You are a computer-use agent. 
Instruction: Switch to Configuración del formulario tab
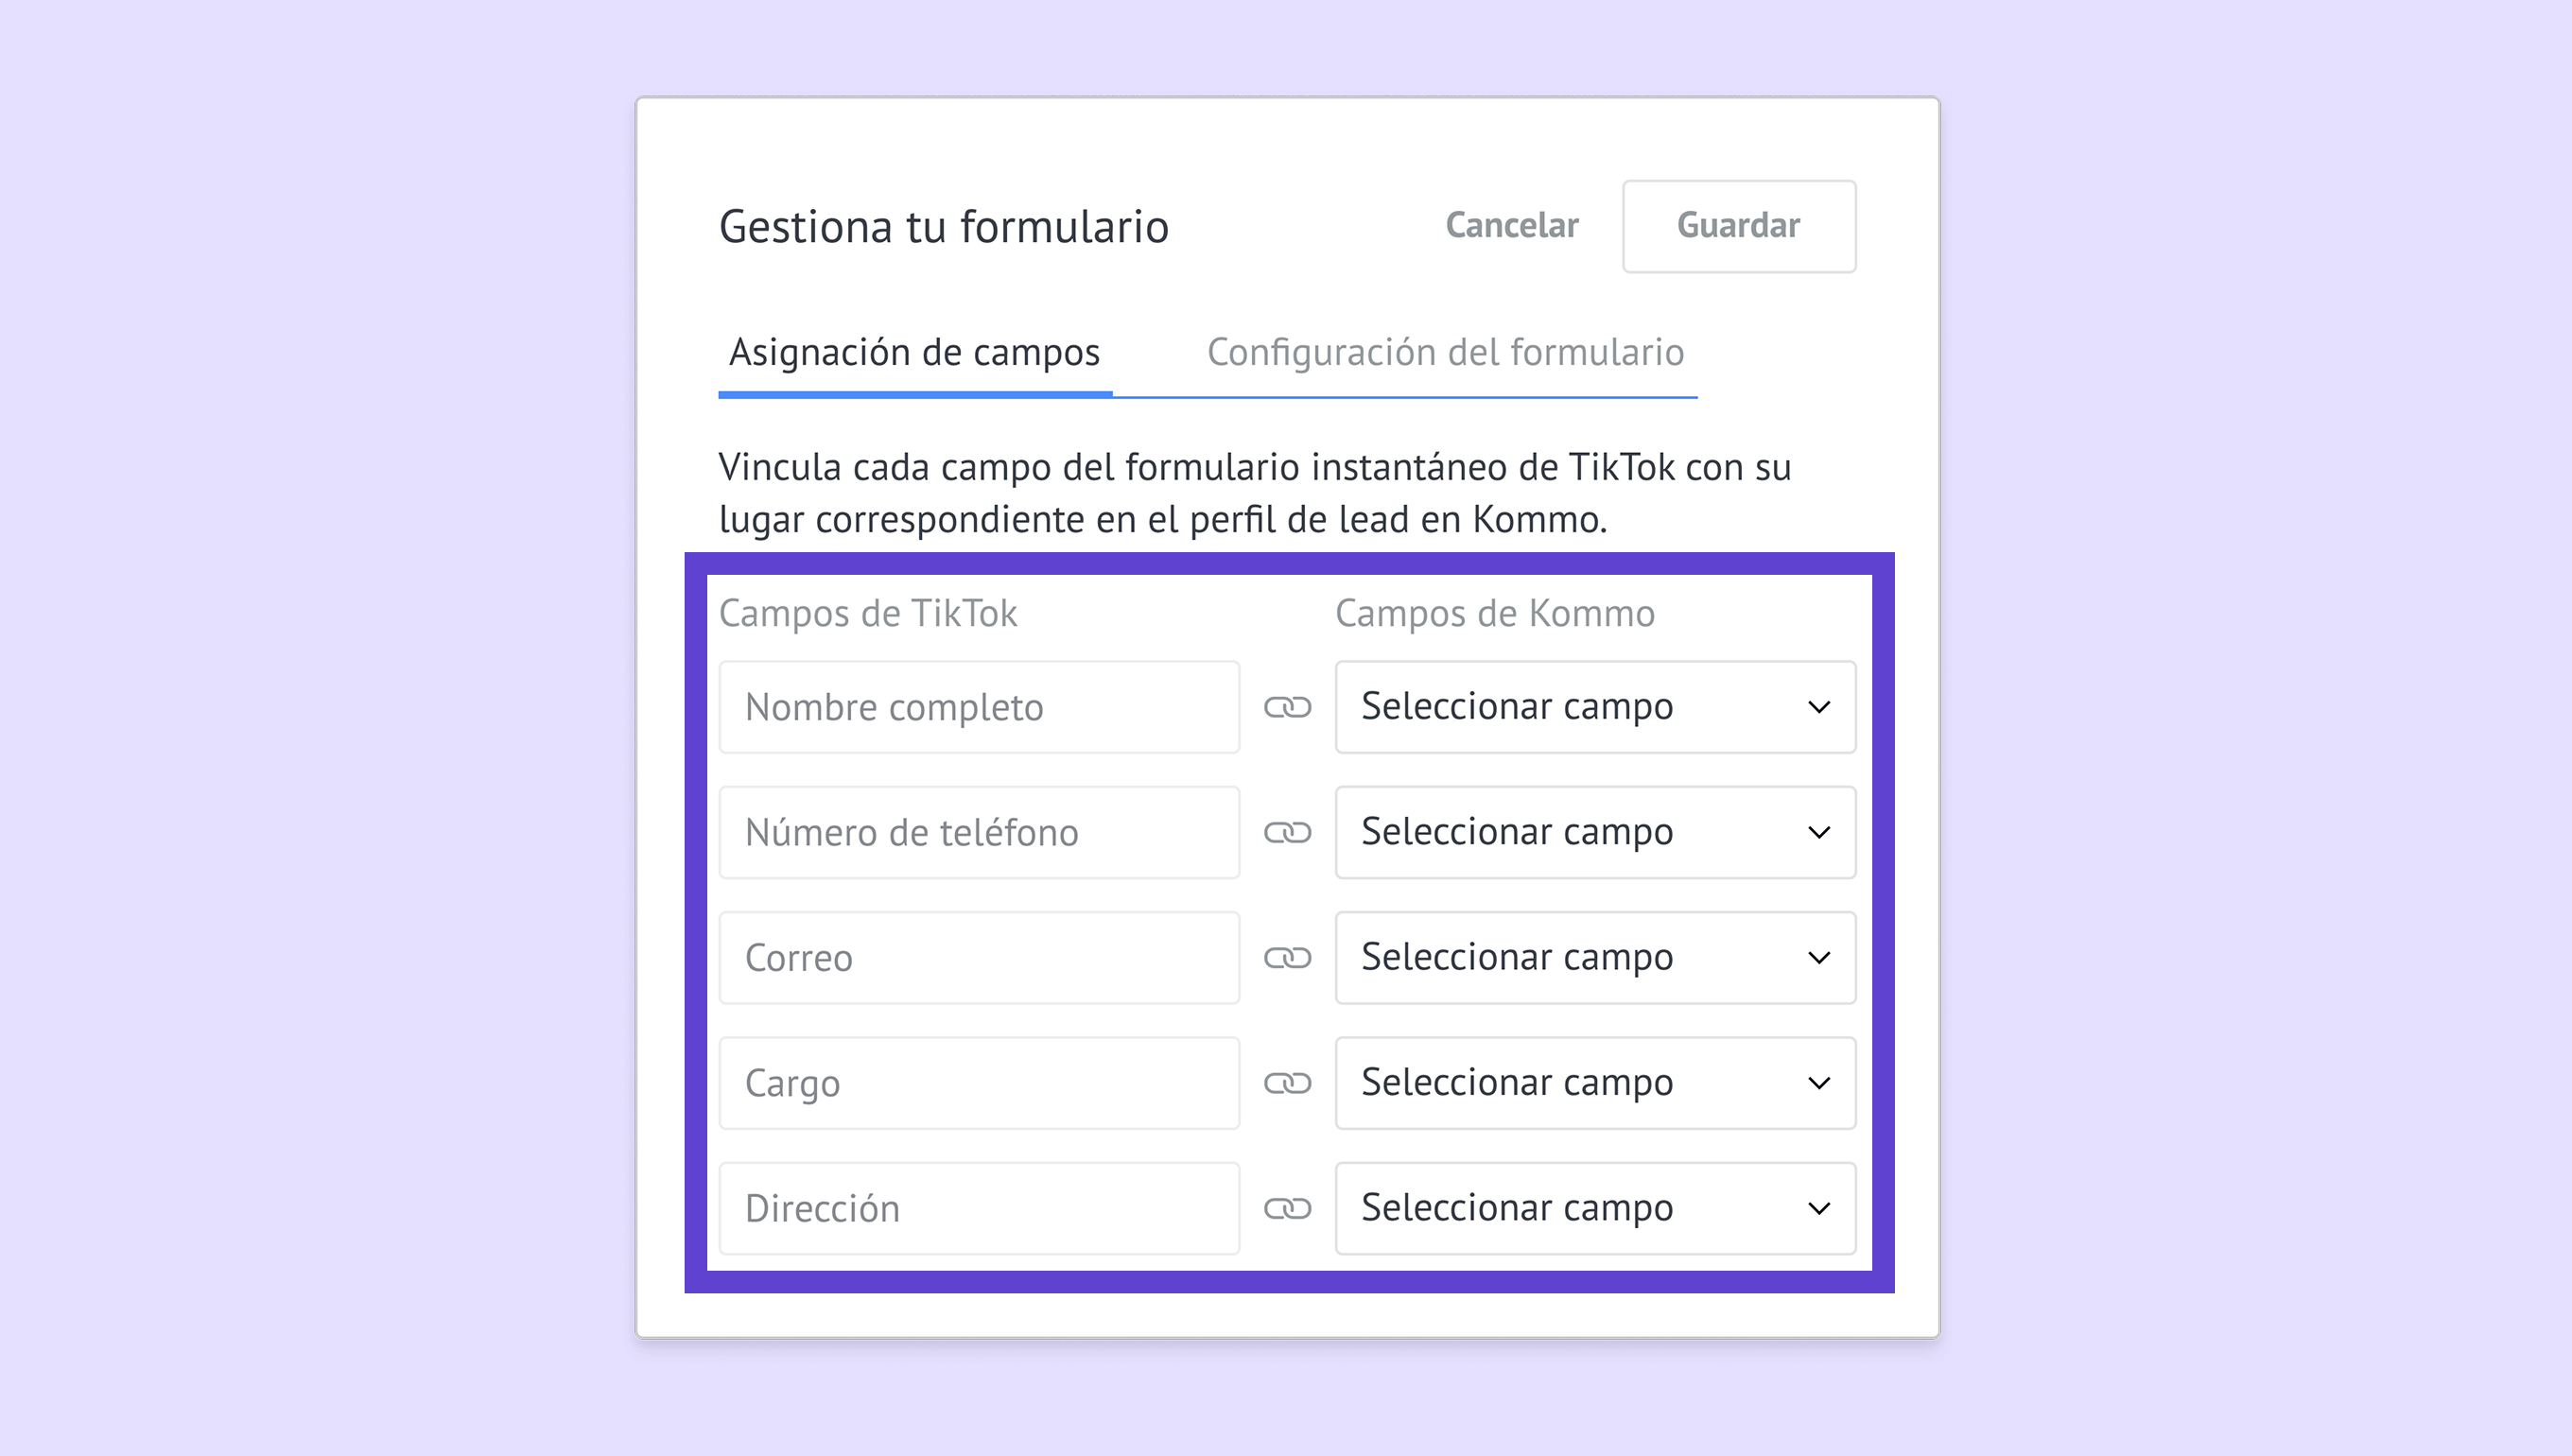point(1445,353)
